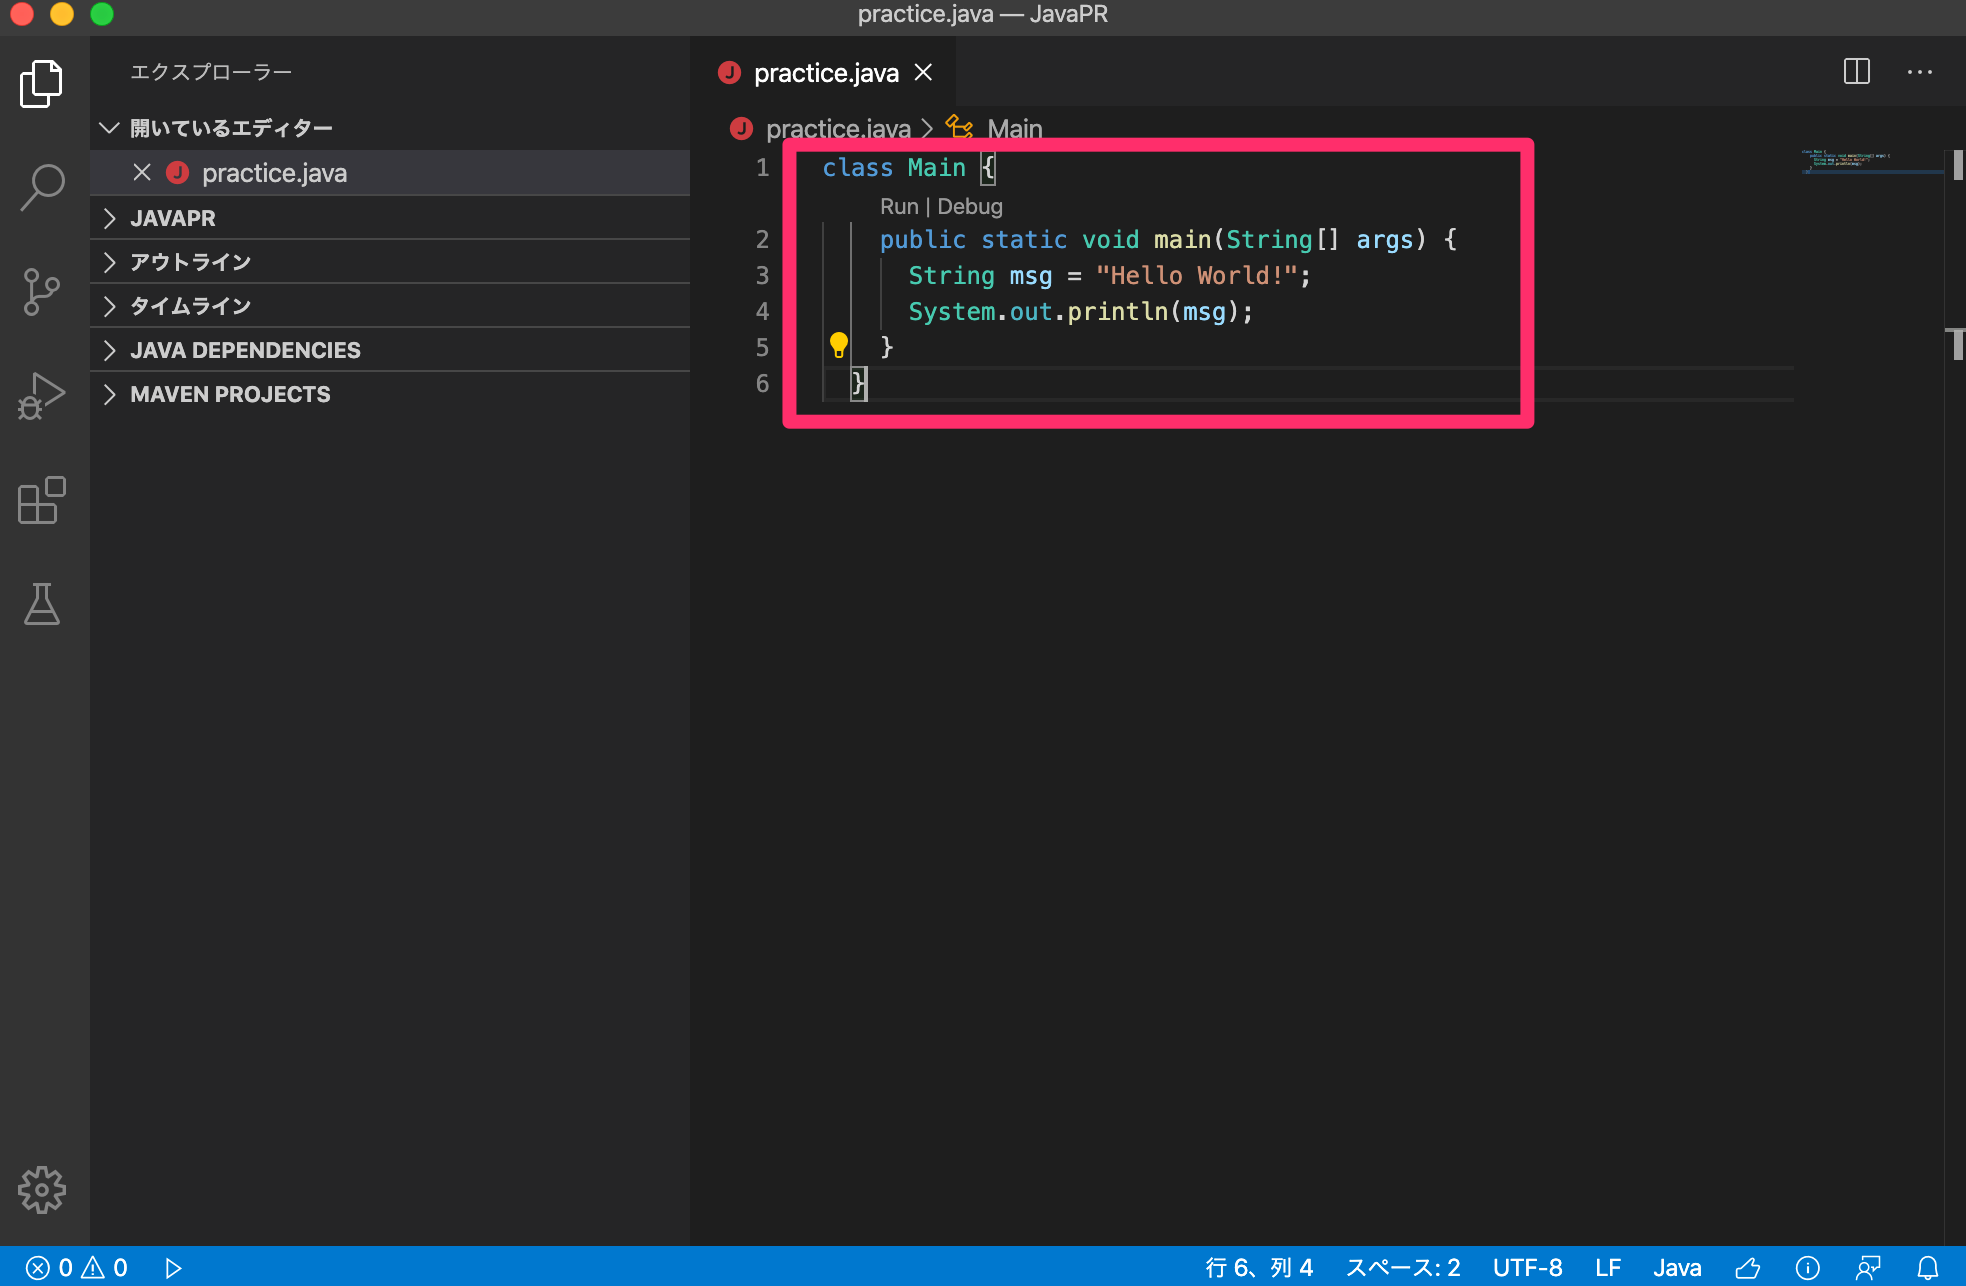The image size is (1966, 1286).
Task: Open the Source Control view
Action: [42, 292]
